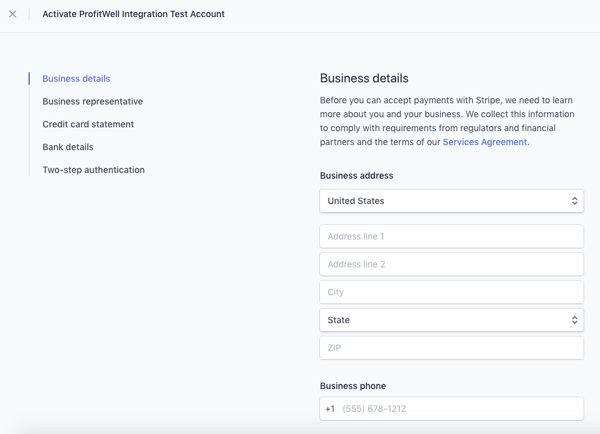Open Bank details section

68,147
